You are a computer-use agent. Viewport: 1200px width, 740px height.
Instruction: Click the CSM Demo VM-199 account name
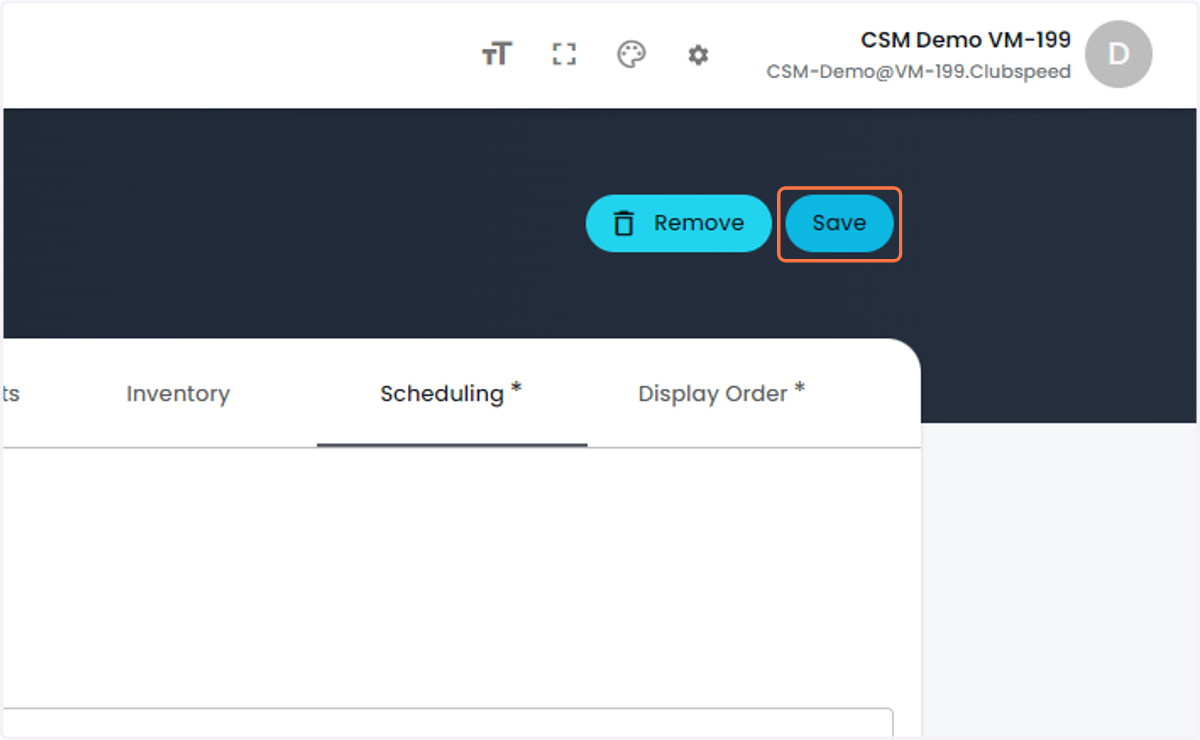[966, 40]
